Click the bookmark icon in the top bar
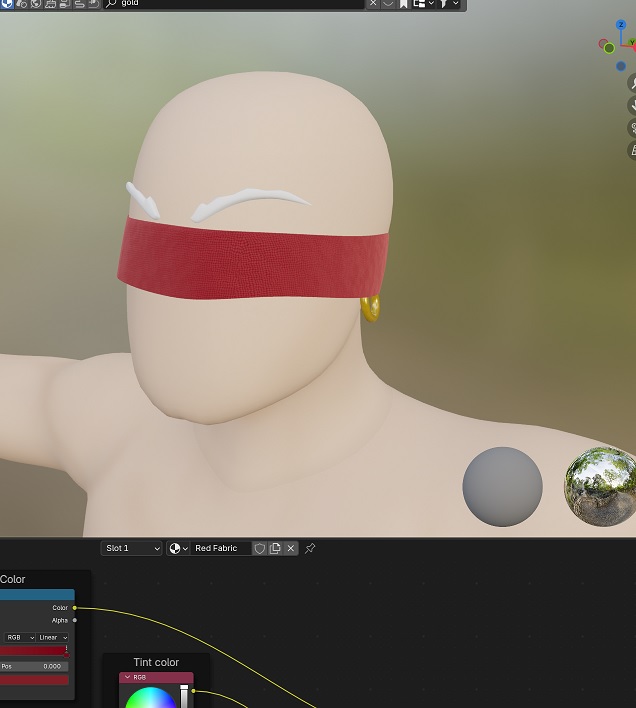This screenshot has height=708, width=636. (x=403, y=4)
